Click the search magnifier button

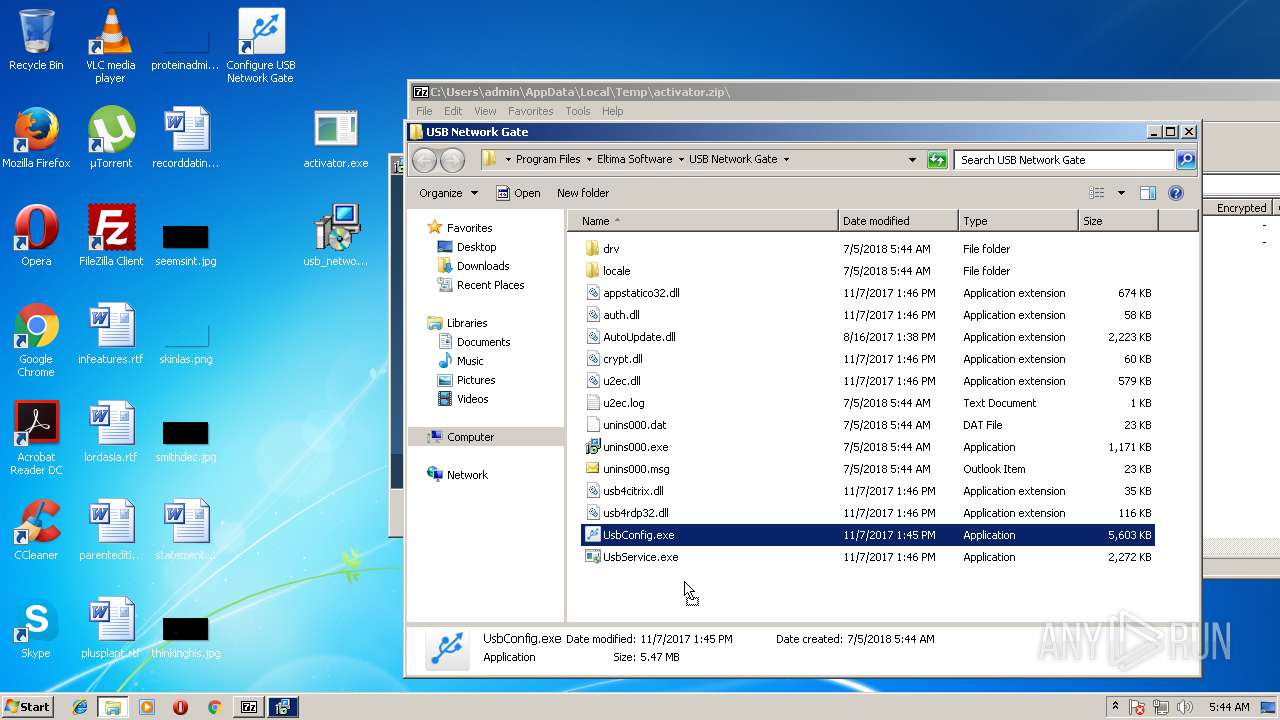(1185, 160)
